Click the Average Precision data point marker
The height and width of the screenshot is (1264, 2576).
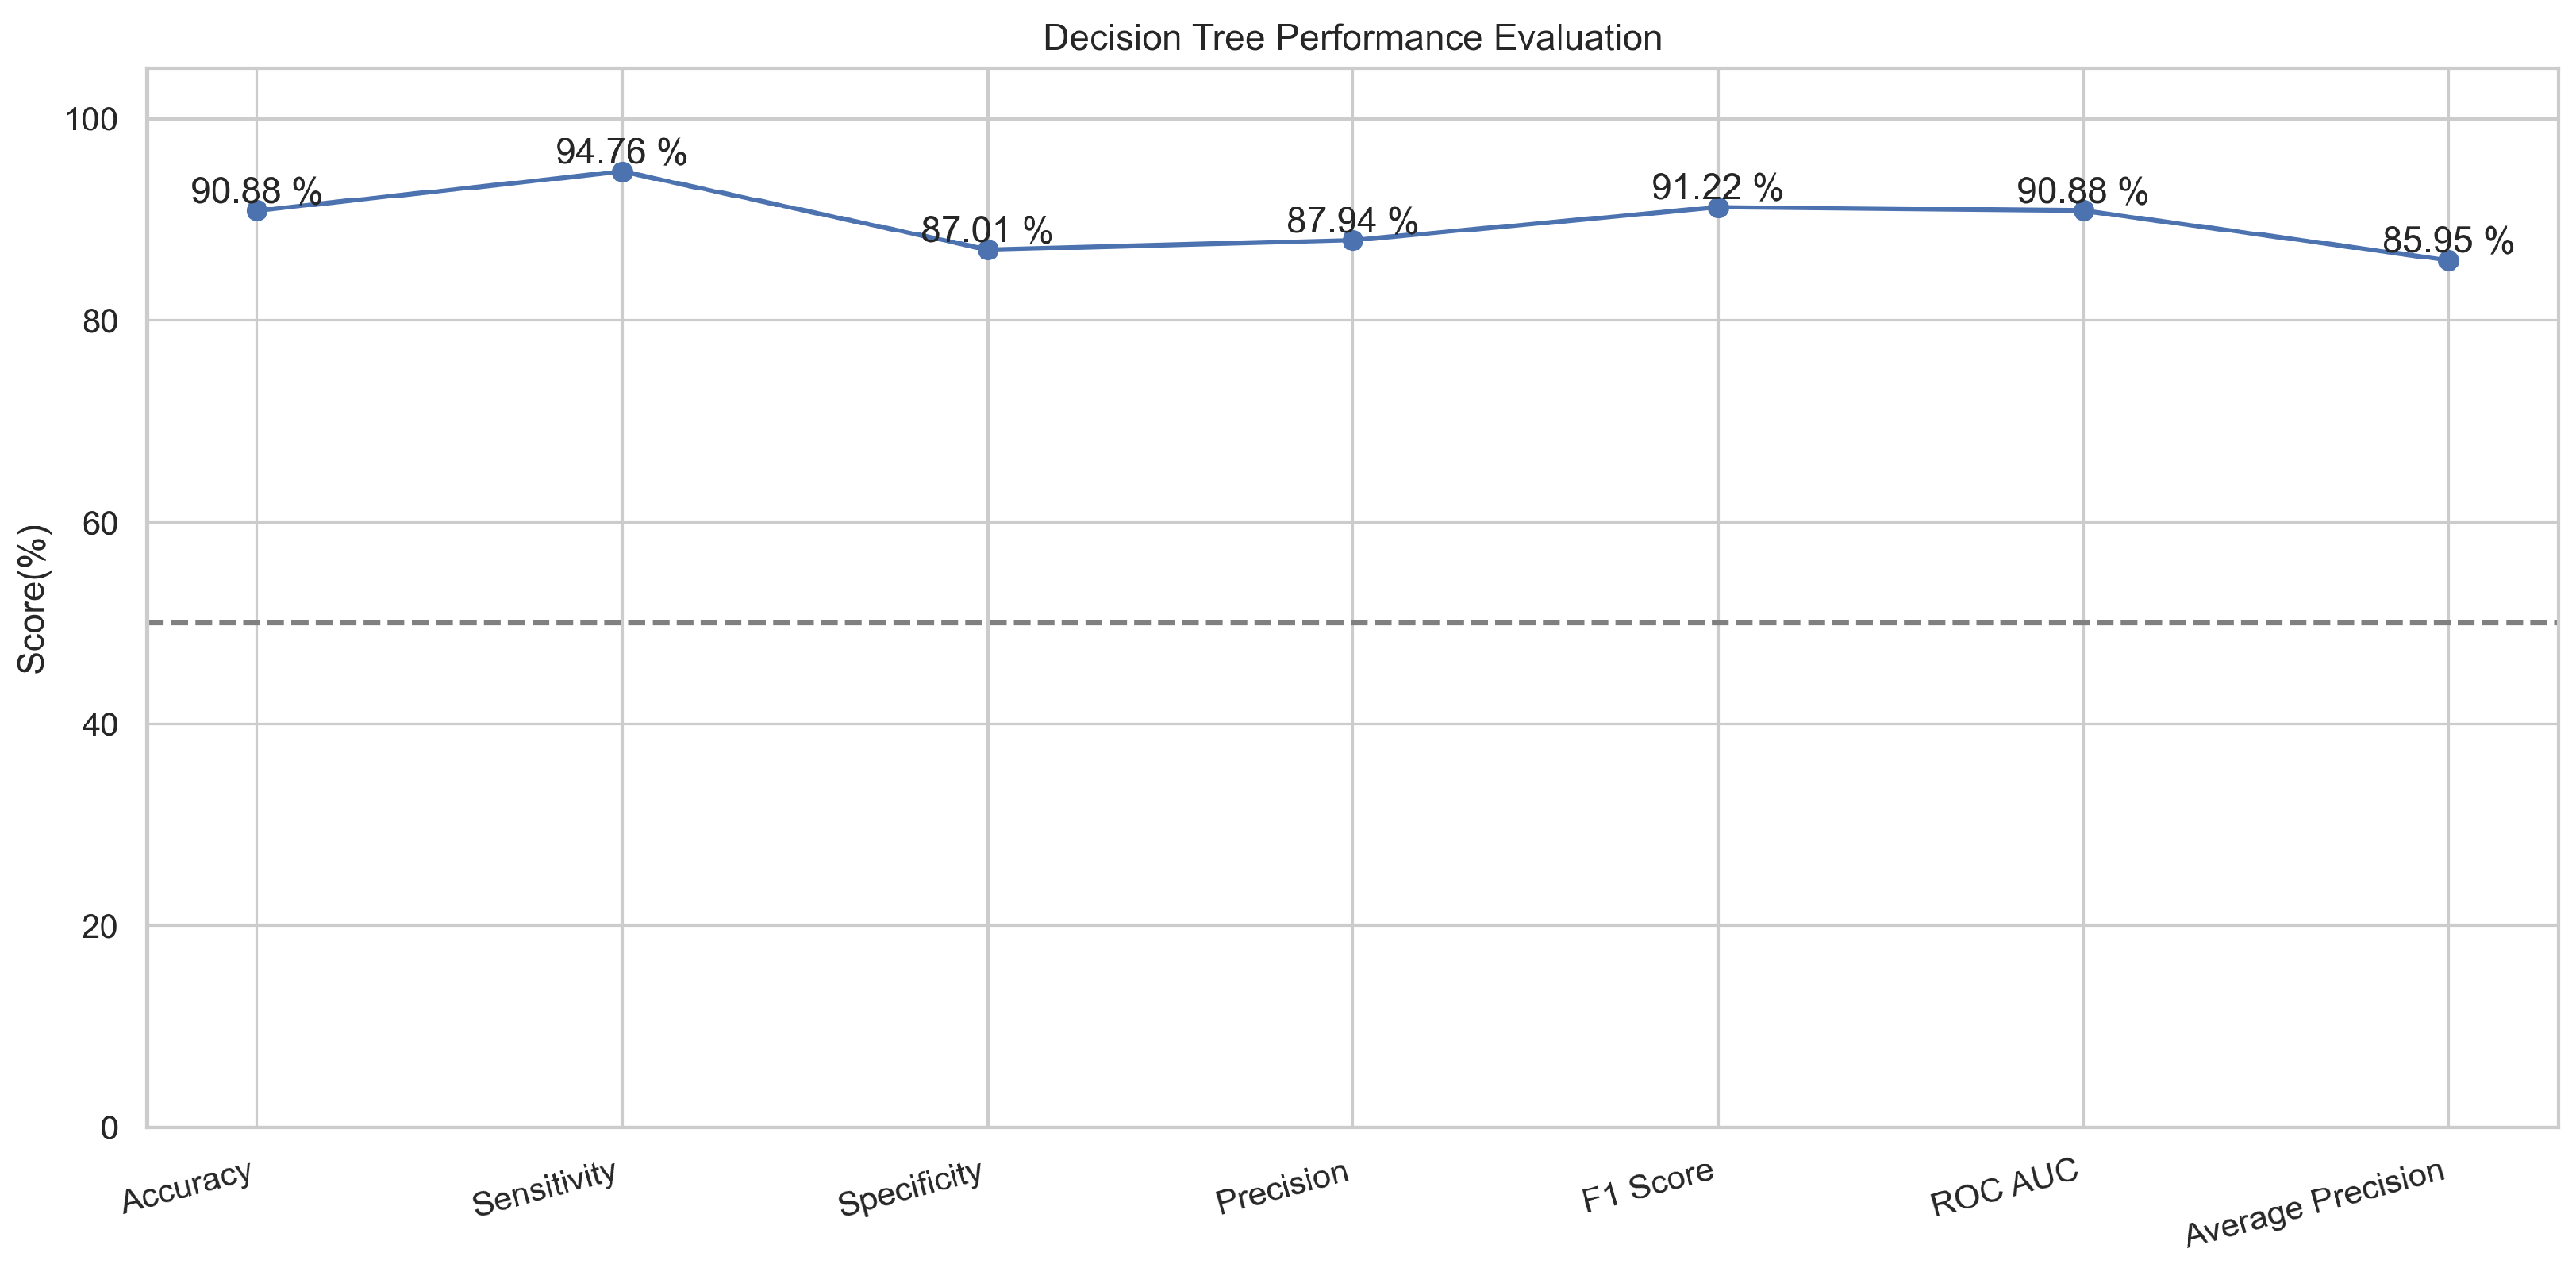click(x=2448, y=261)
